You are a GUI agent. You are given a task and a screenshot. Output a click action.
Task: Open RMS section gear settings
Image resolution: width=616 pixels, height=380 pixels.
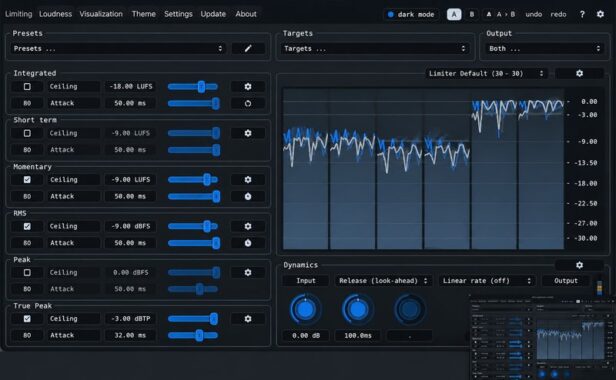point(248,226)
